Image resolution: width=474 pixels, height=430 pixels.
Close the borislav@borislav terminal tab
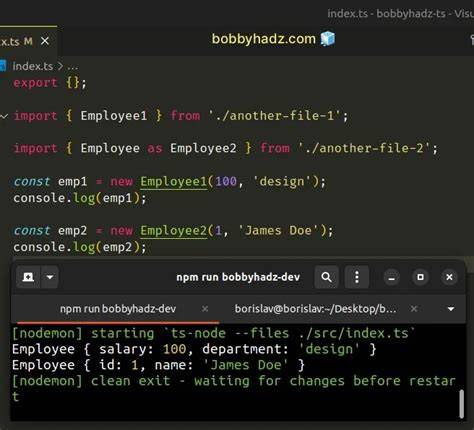click(414, 309)
